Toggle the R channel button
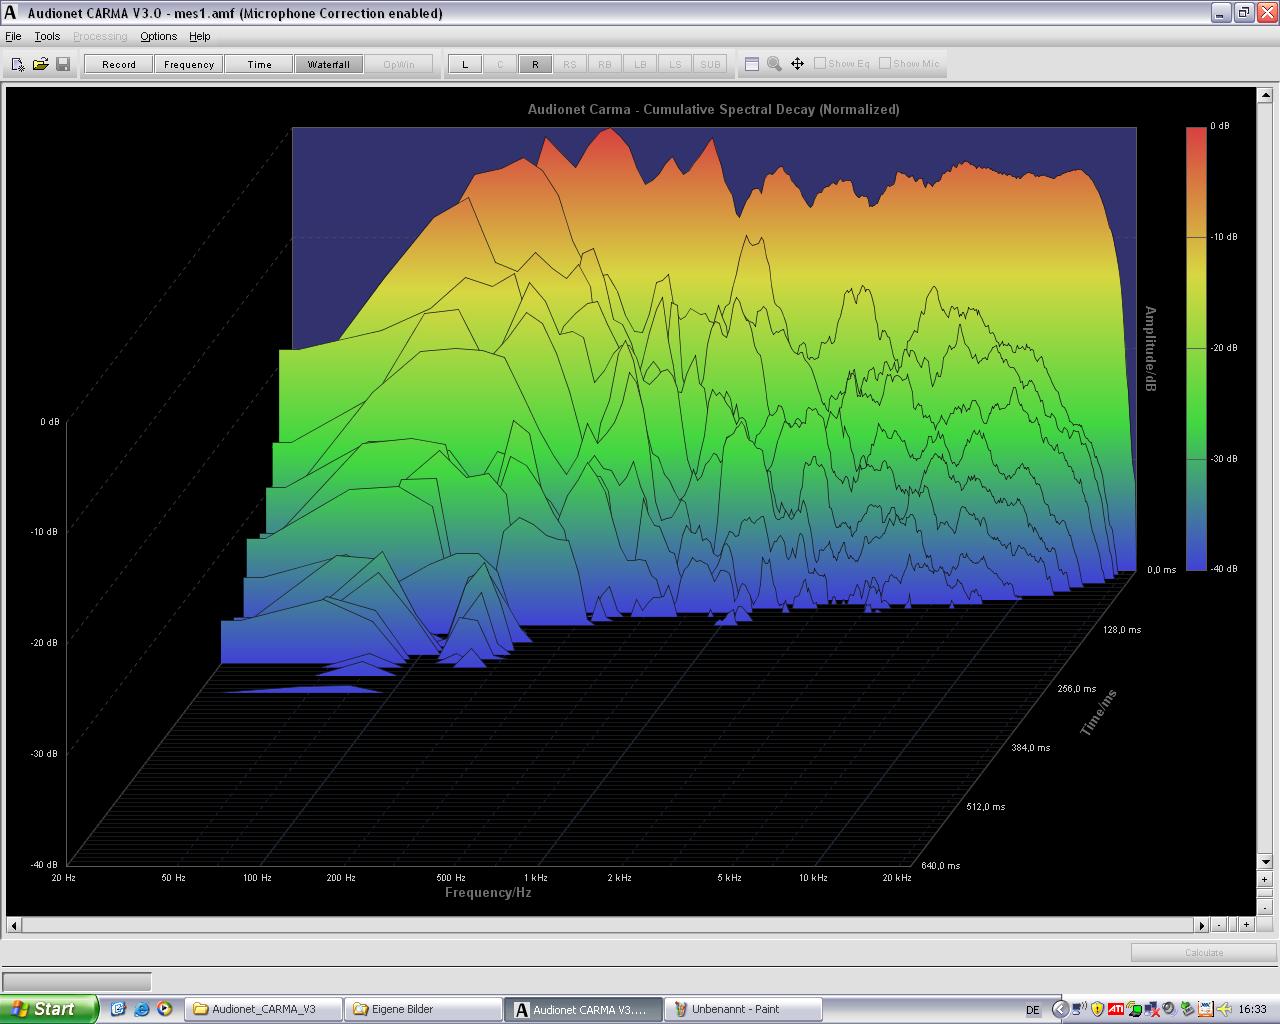Image resolution: width=1280 pixels, height=1024 pixels. [x=535, y=64]
